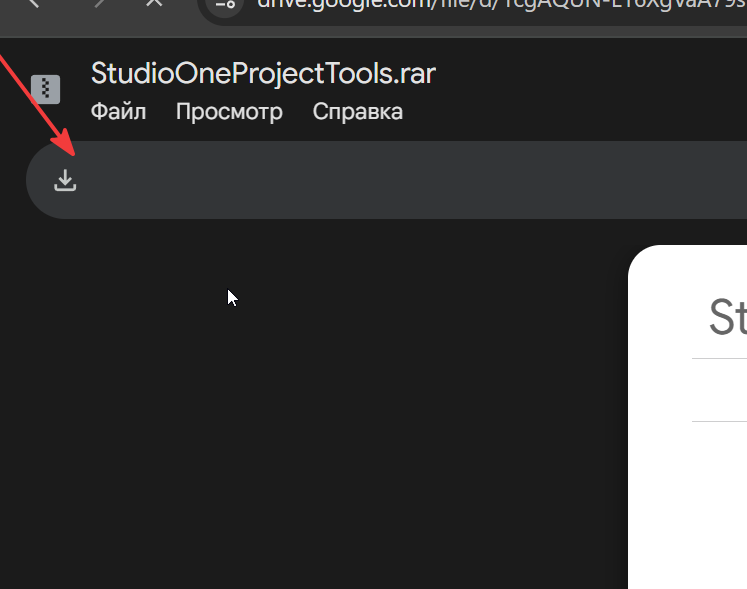Download the file with the download icon
This screenshot has width=747, height=589.
click(x=65, y=180)
